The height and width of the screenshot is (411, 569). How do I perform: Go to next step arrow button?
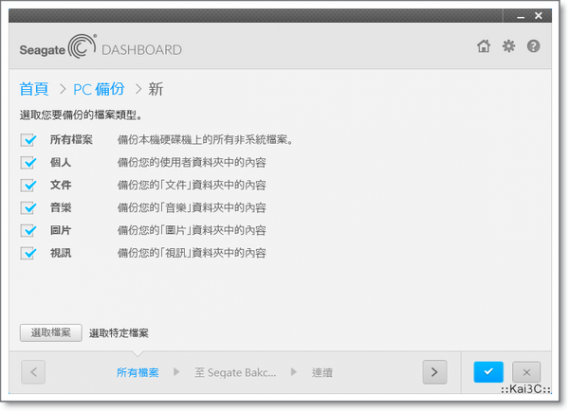[434, 372]
